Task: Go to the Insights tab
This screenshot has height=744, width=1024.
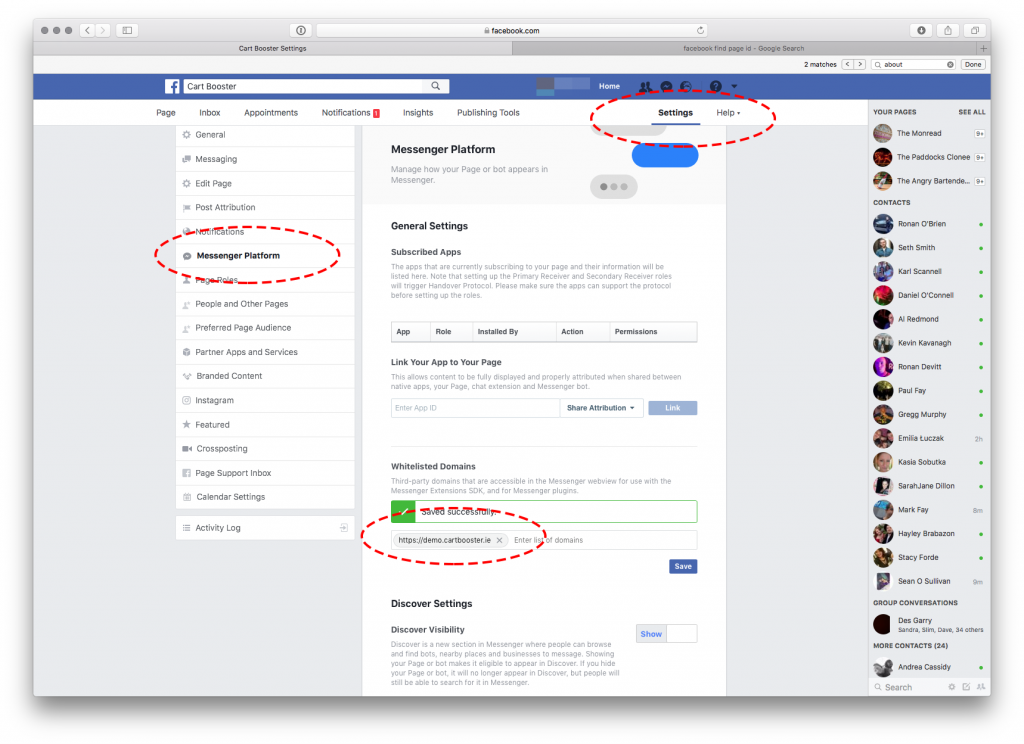Action: pos(418,113)
